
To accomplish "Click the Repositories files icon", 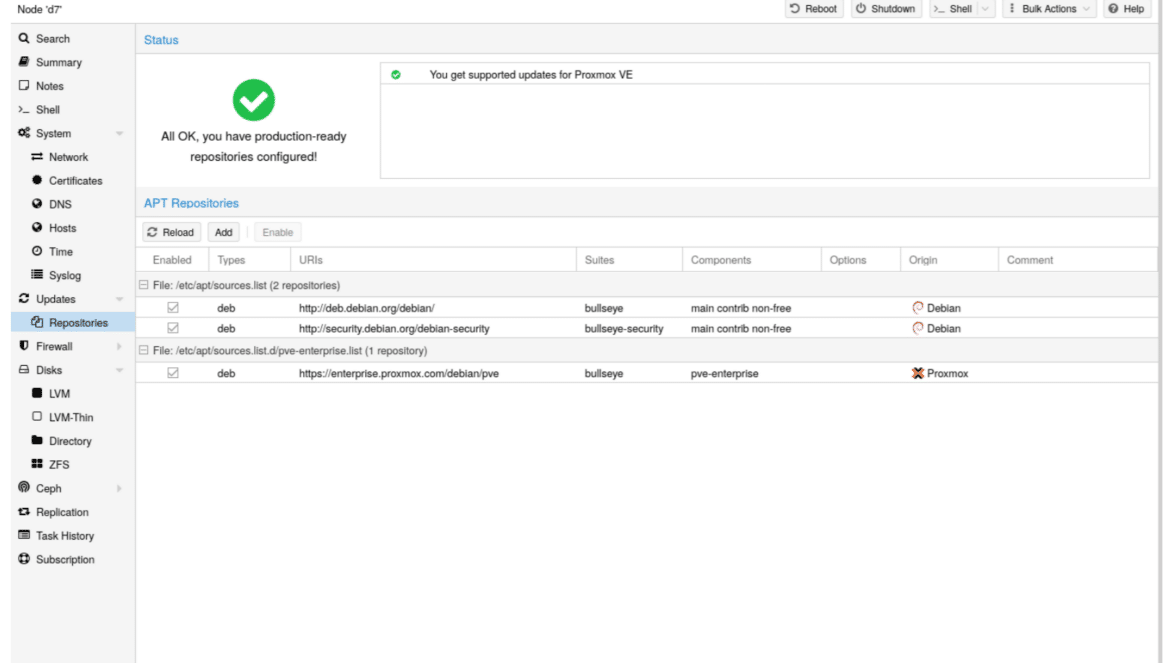I will 37,322.
